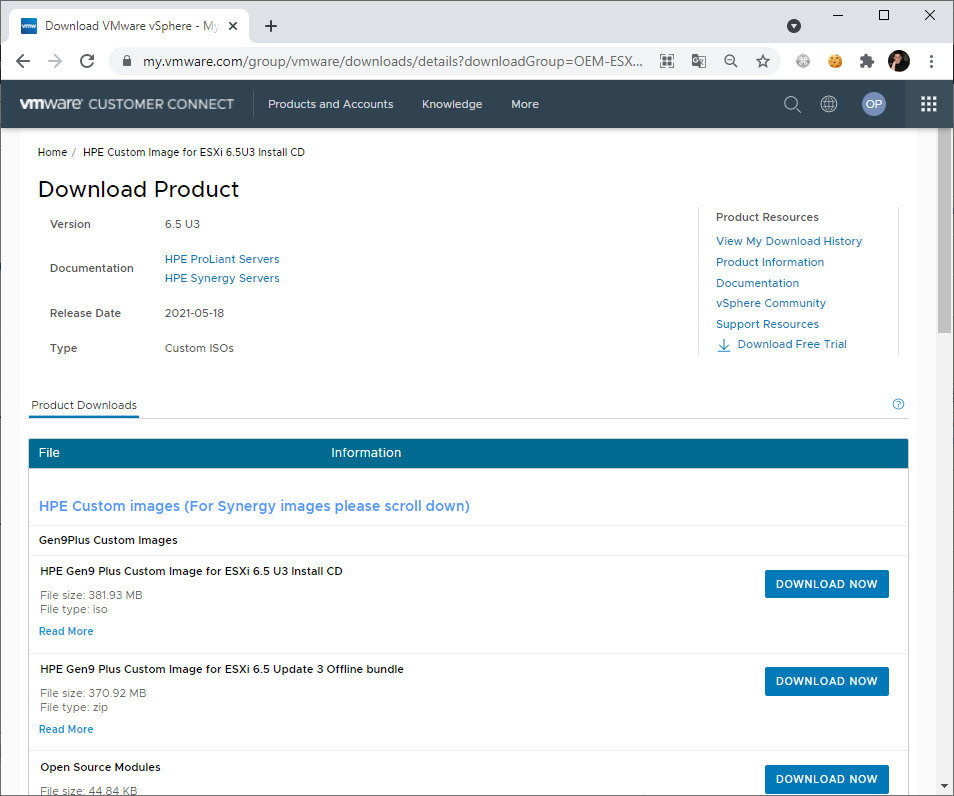This screenshot has width=954, height=796.
Task: Click the page vertical scrollbar thumb
Action: (944, 230)
